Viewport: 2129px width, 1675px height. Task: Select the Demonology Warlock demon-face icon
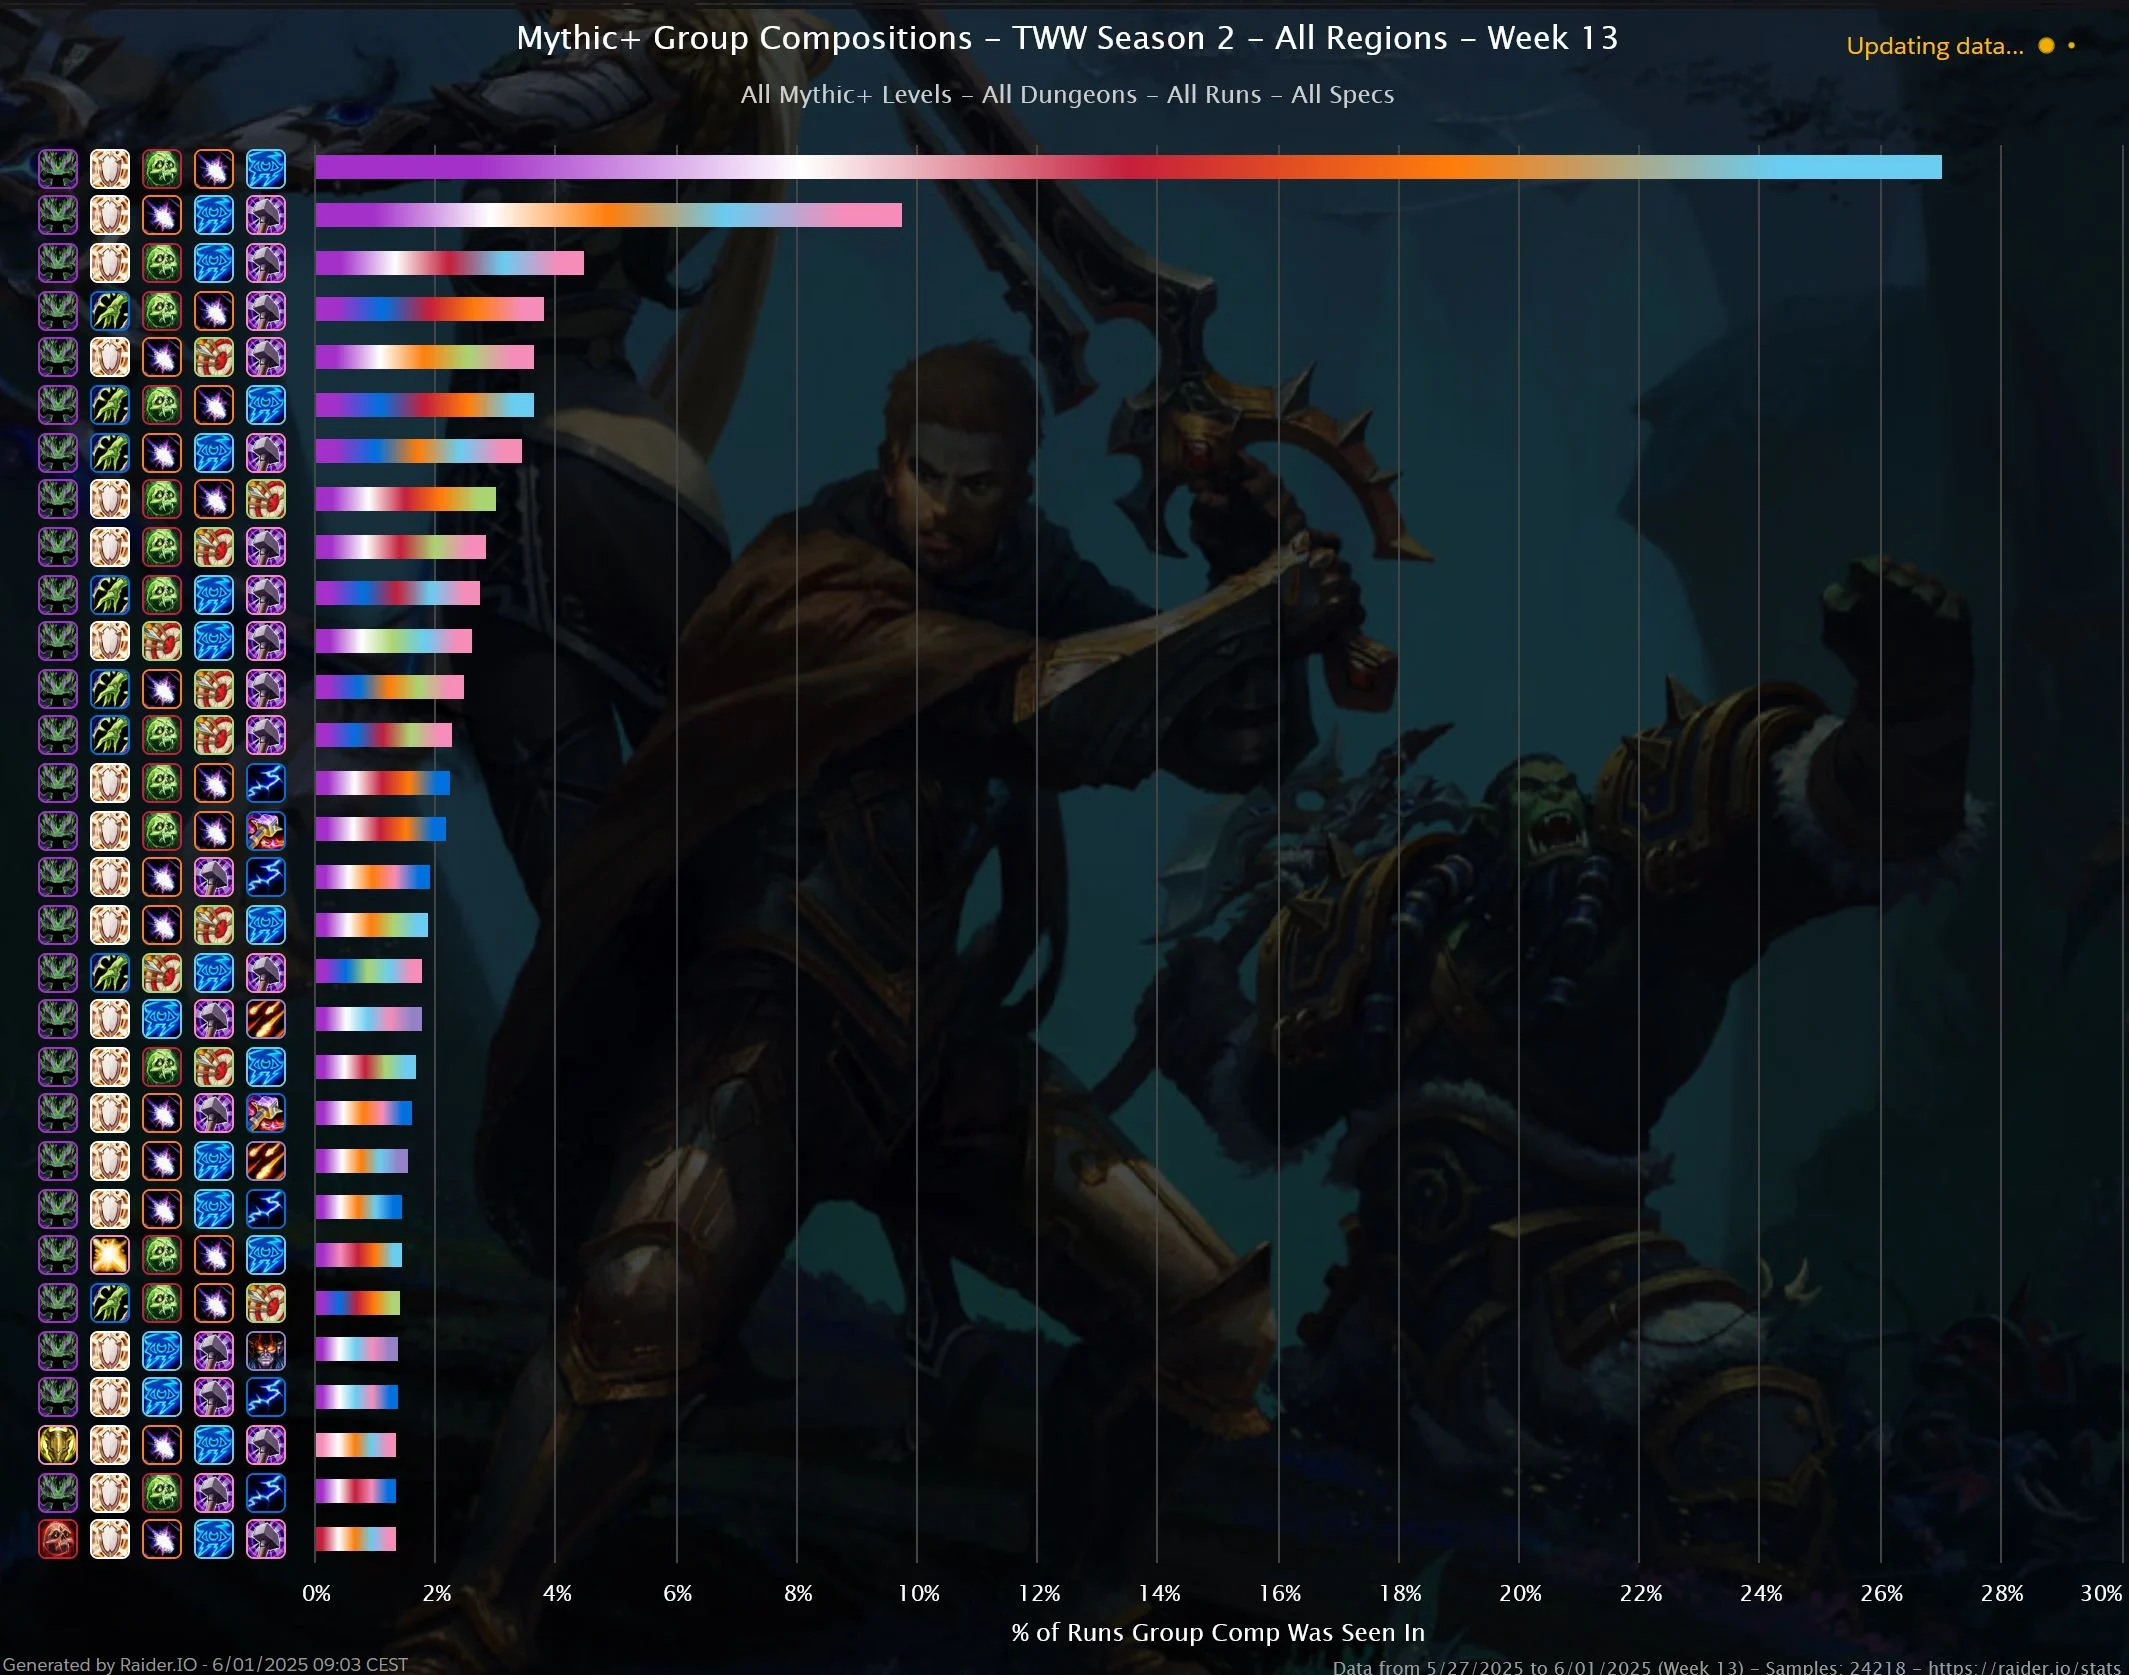click(266, 1350)
